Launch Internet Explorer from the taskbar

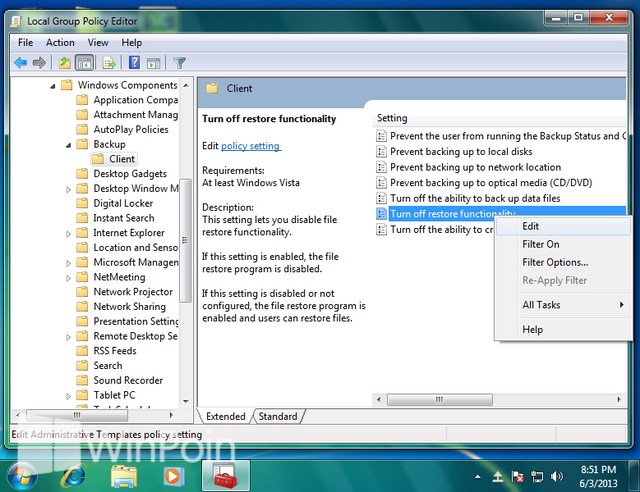click(73, 476)
